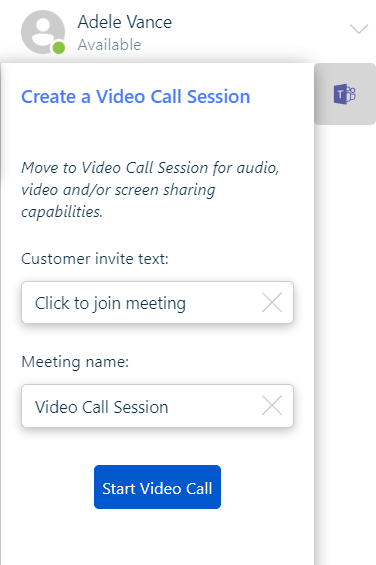Click the word 'capabilities' in the description
Viewport: 376px width, 565px height.
[61, 212]
